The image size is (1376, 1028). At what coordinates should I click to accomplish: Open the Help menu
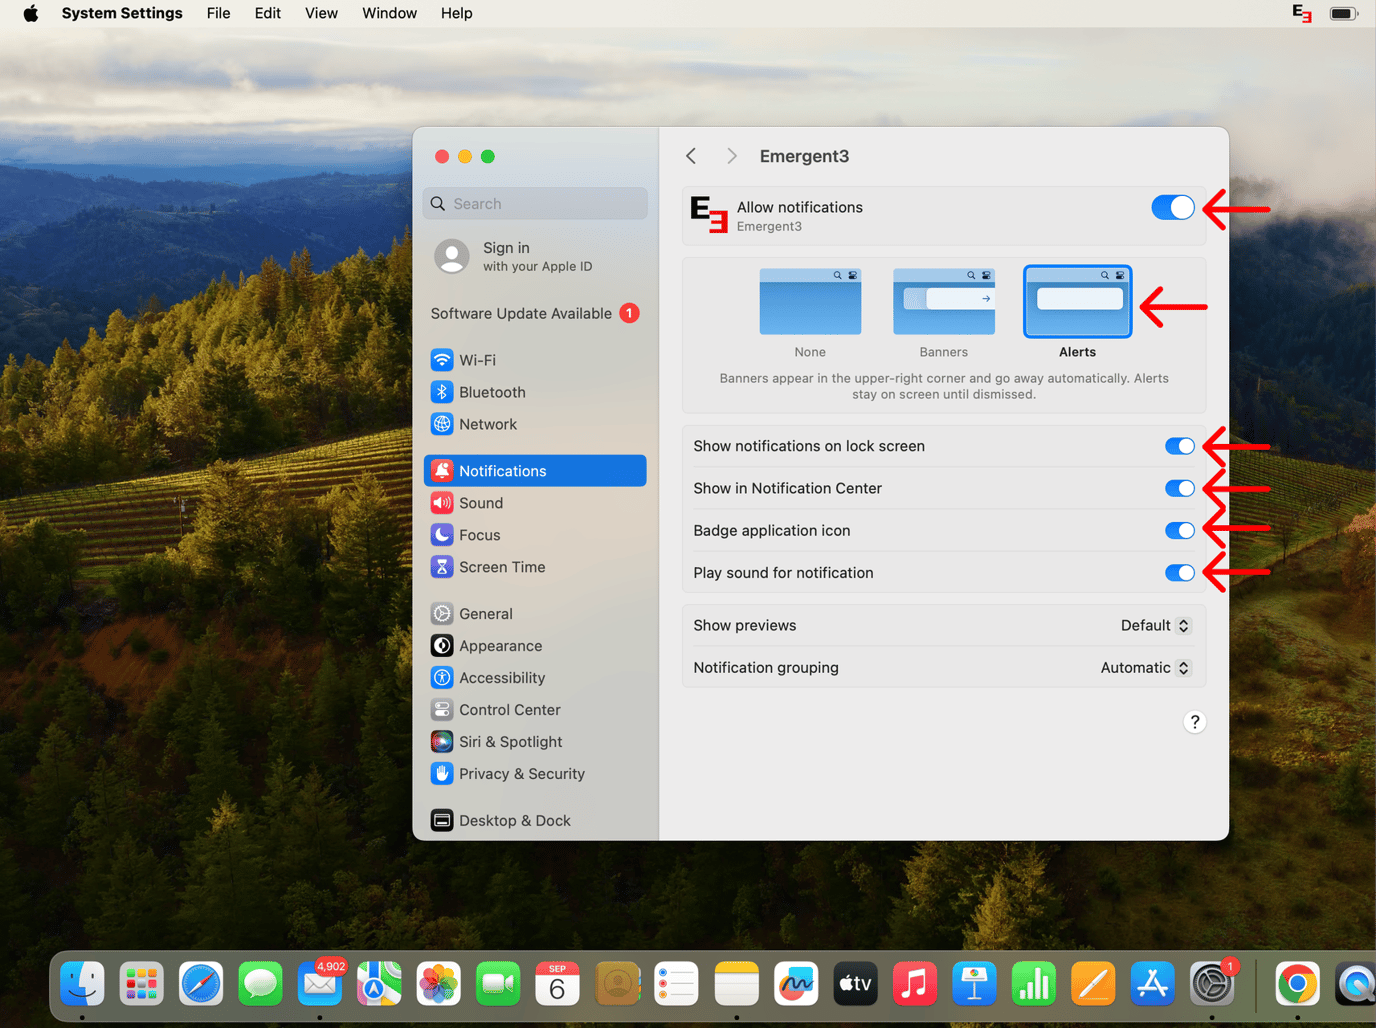457,13
